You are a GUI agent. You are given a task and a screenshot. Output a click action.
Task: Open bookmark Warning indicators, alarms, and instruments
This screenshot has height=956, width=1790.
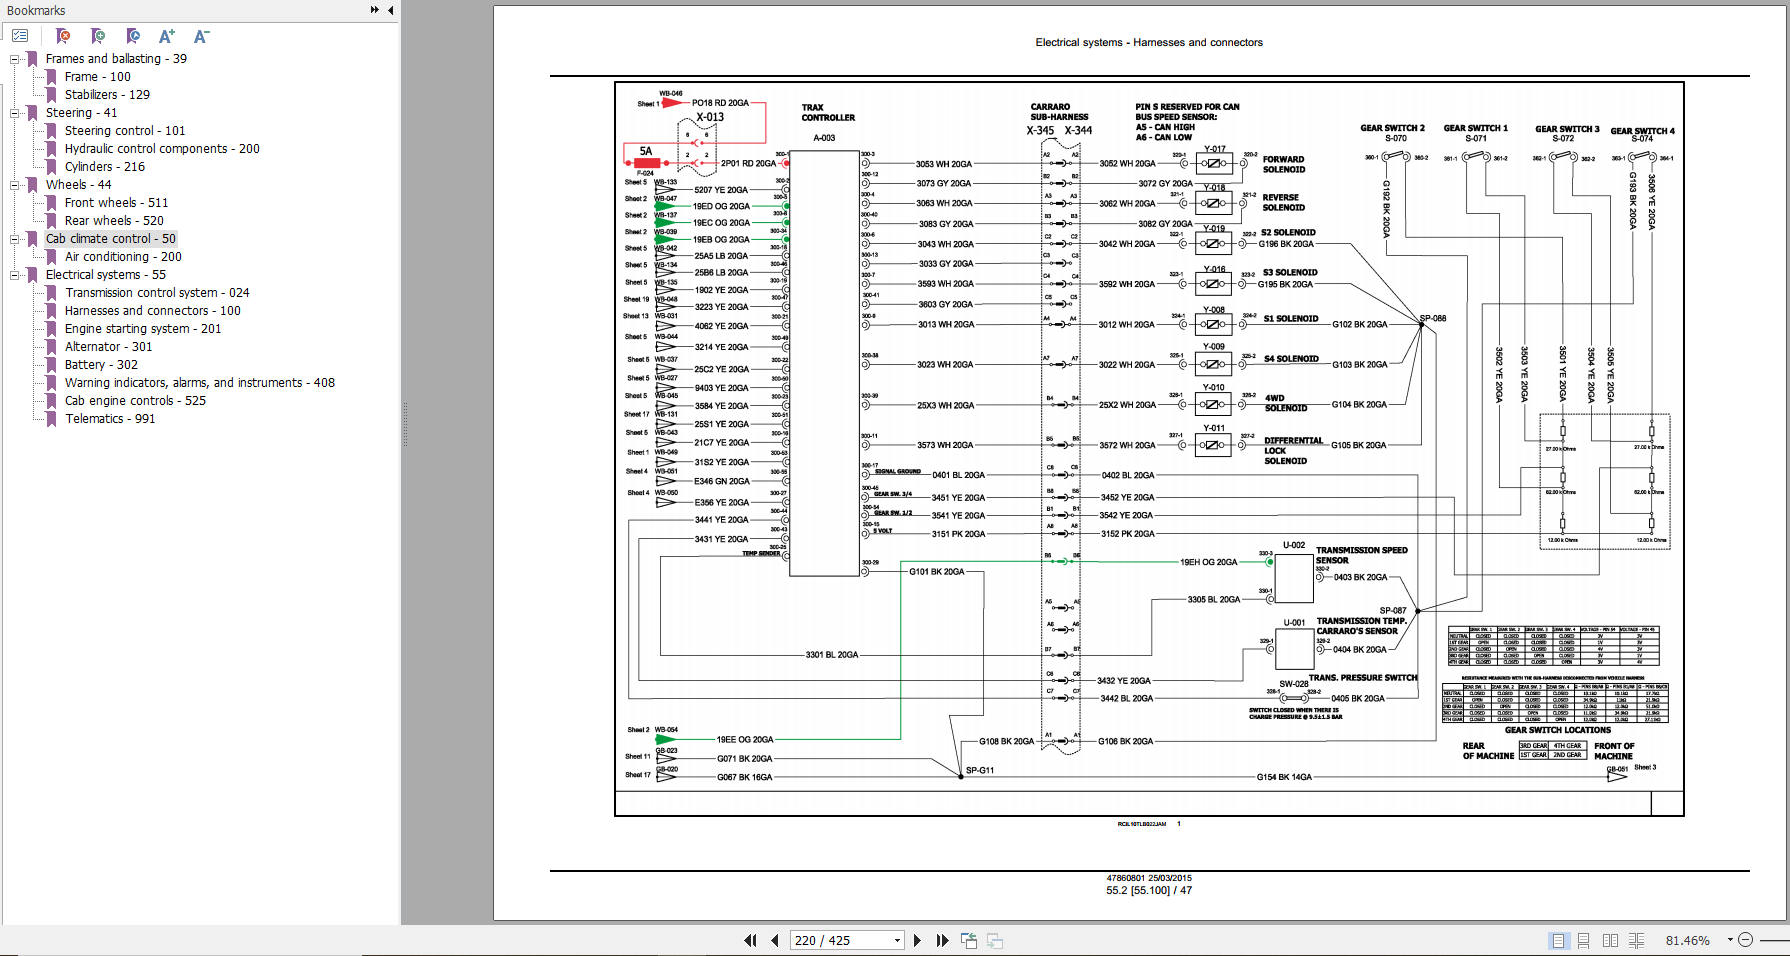coord(200,383)
